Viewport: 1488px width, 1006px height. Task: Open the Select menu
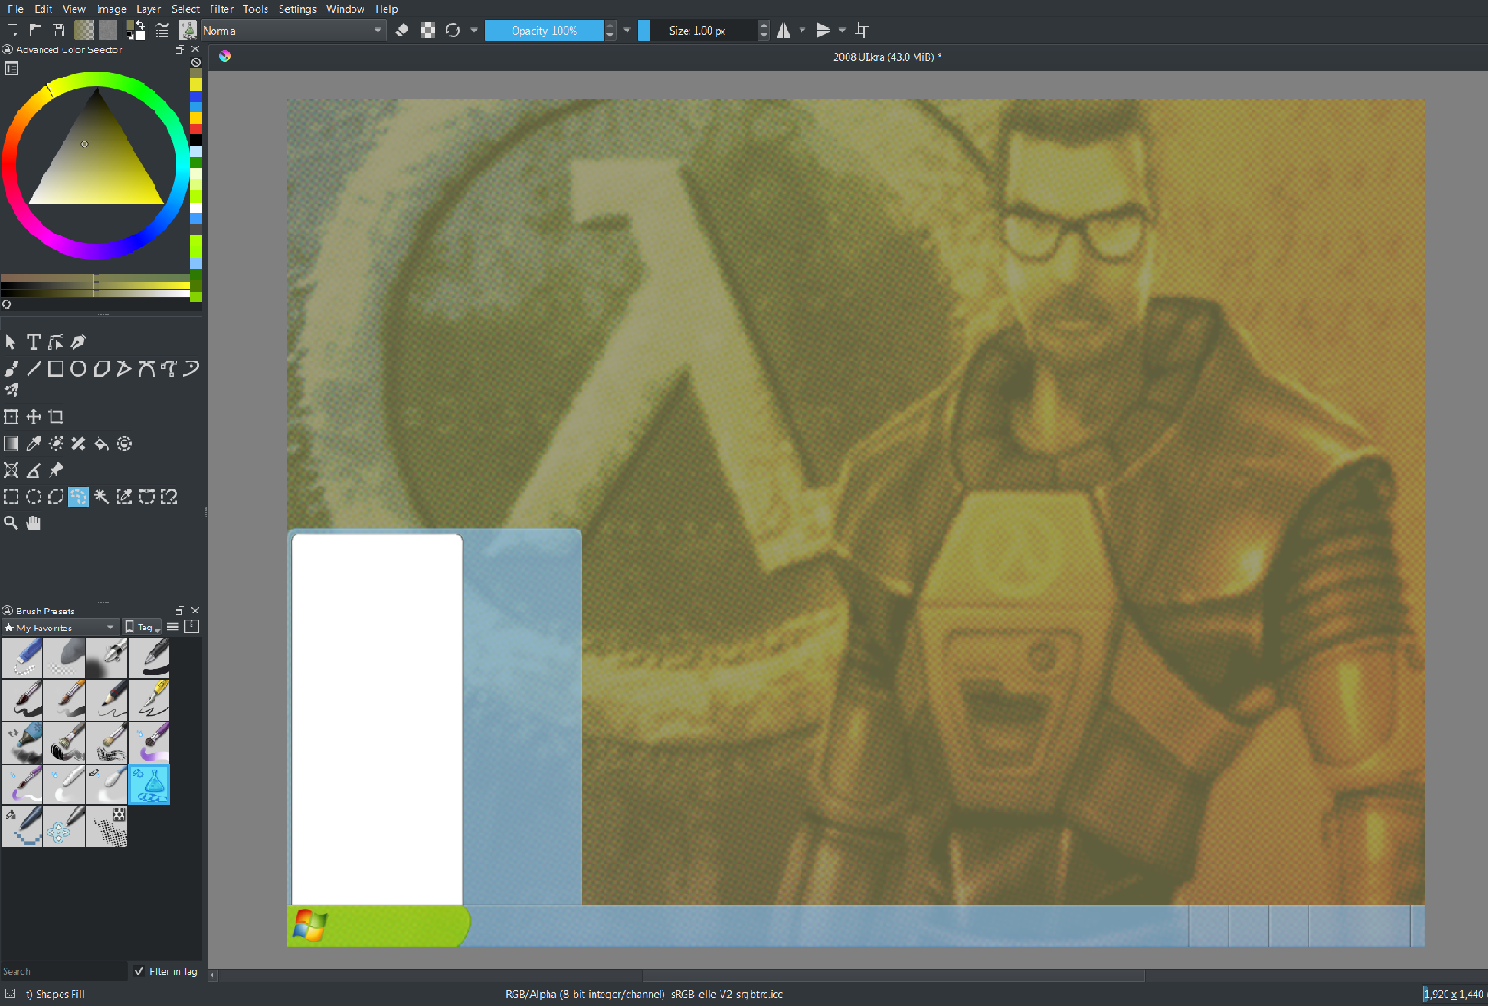(185, 9)
